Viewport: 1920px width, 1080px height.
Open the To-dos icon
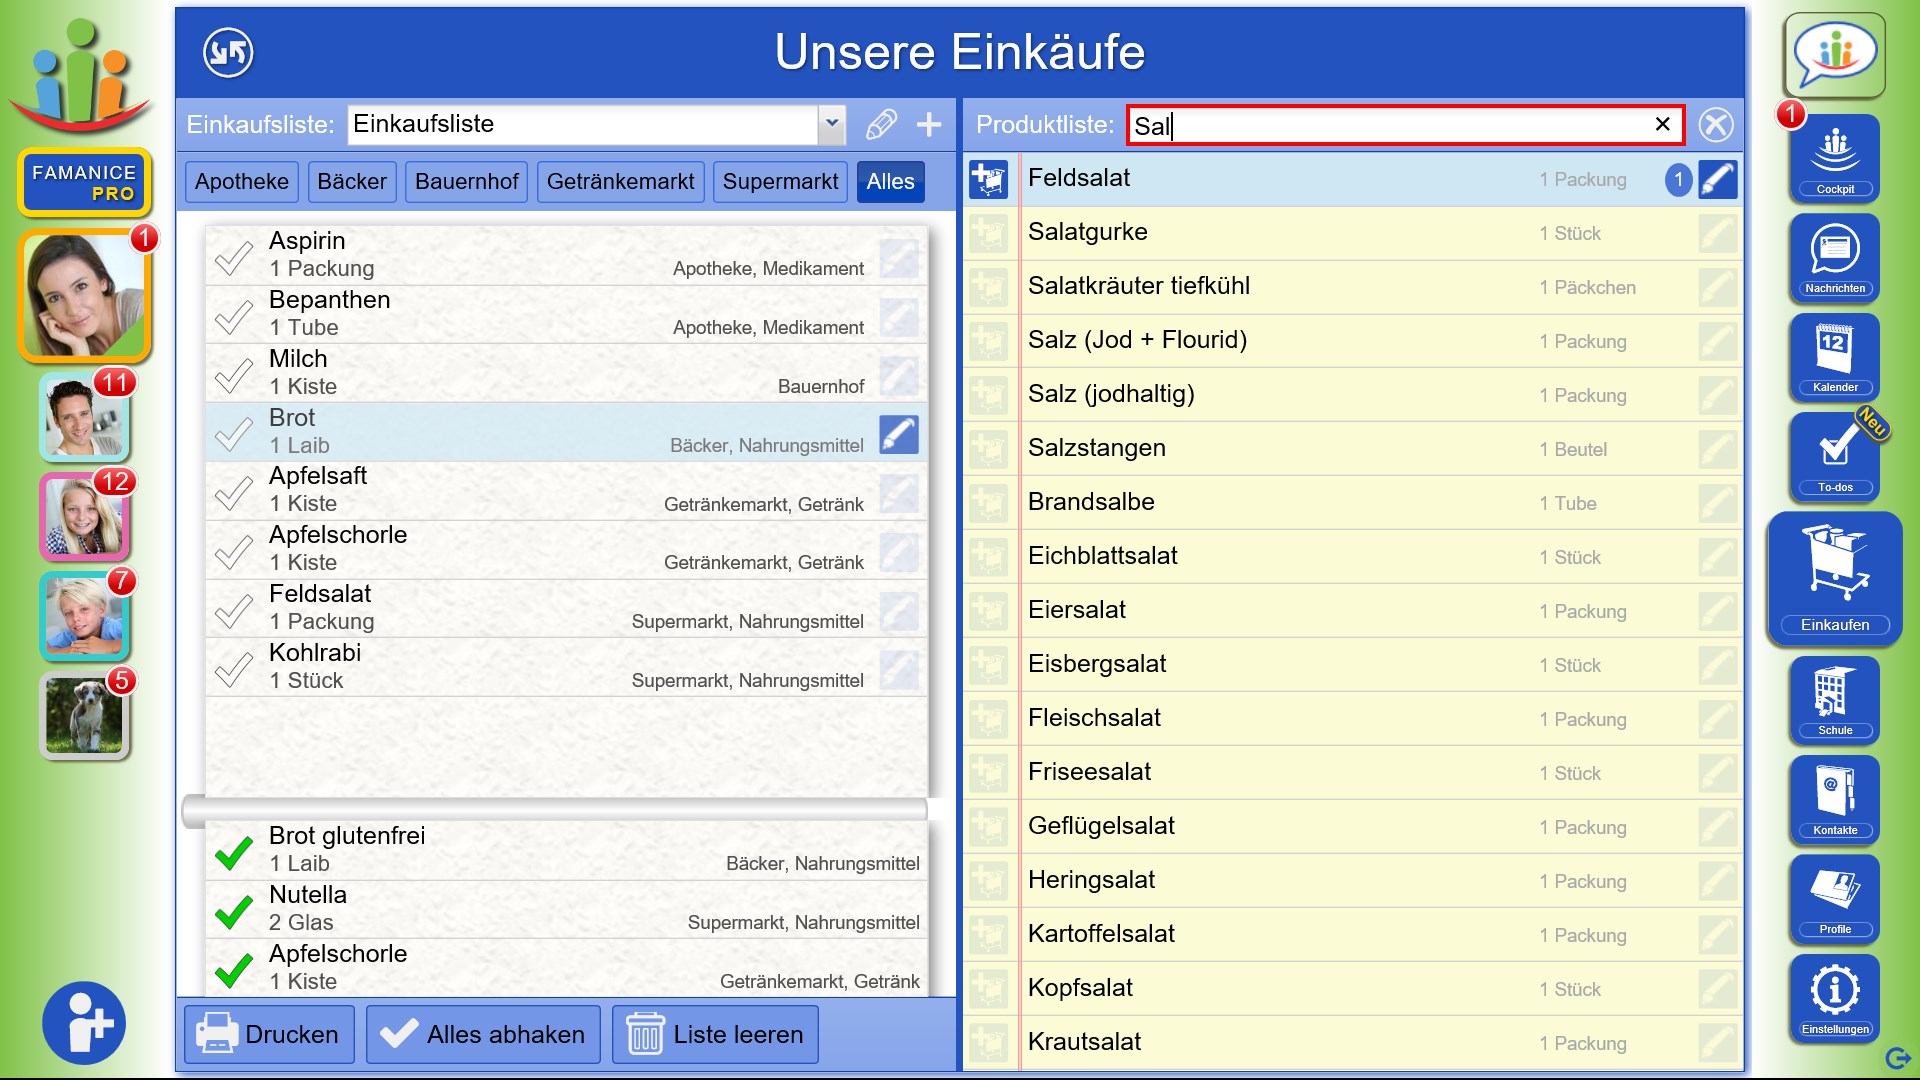click(1834, 455)
